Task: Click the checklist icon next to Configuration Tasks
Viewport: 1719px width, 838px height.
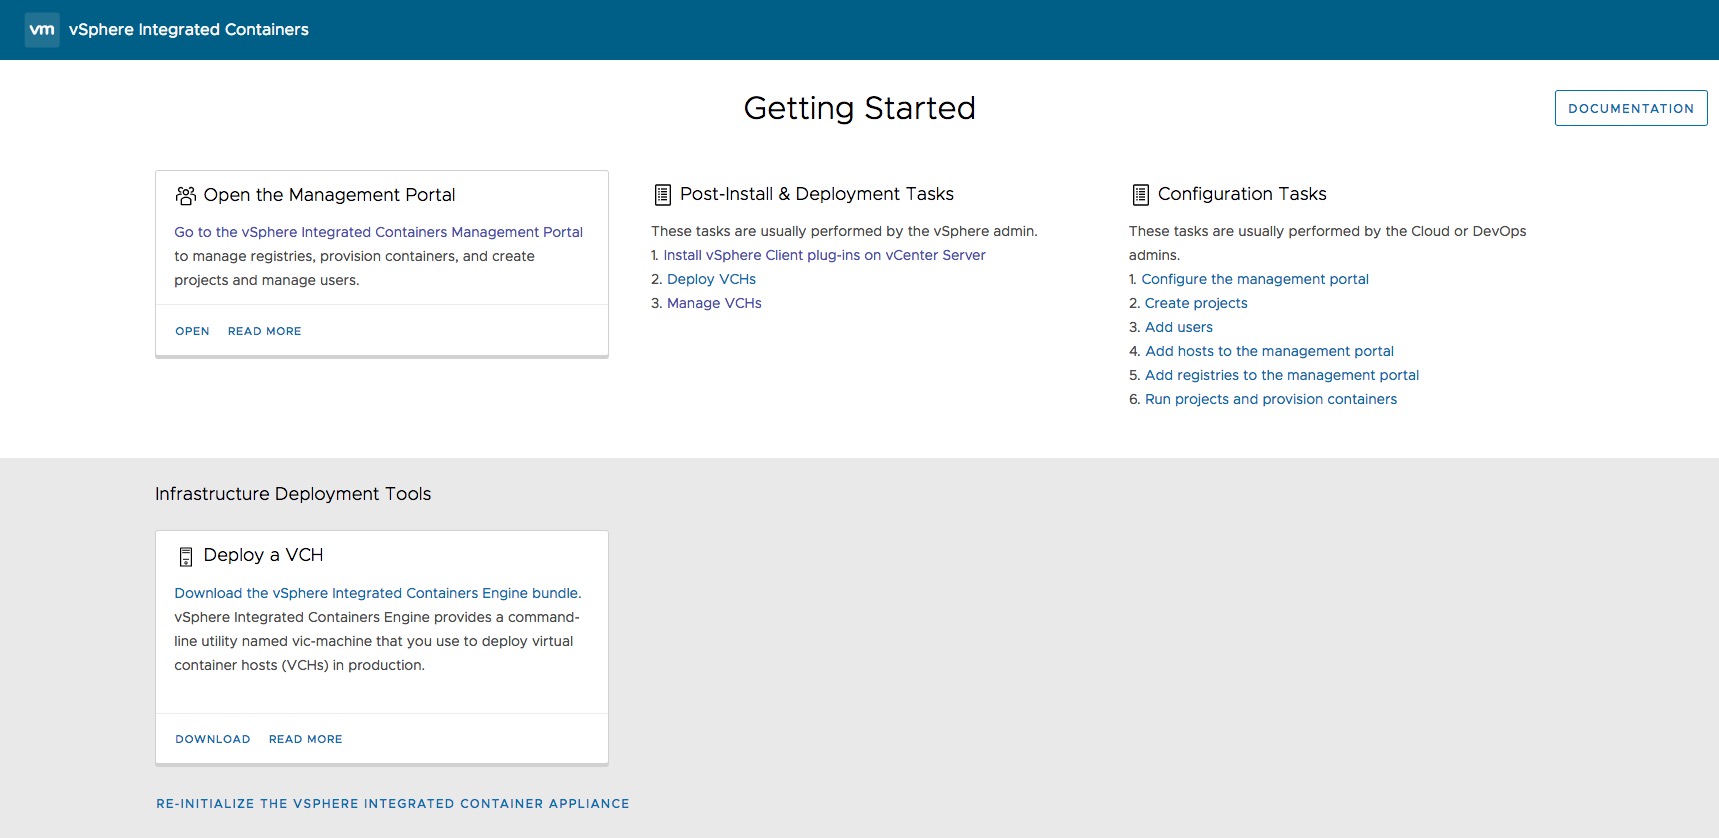Action: tap(1140, 195)
